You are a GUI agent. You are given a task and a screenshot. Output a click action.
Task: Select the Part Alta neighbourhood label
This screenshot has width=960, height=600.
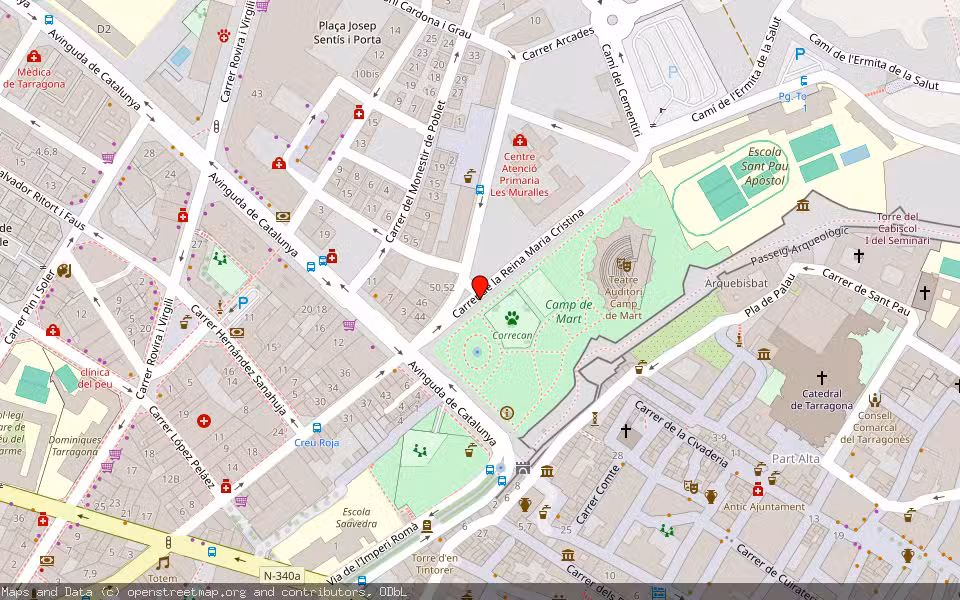tap(795, 459)
